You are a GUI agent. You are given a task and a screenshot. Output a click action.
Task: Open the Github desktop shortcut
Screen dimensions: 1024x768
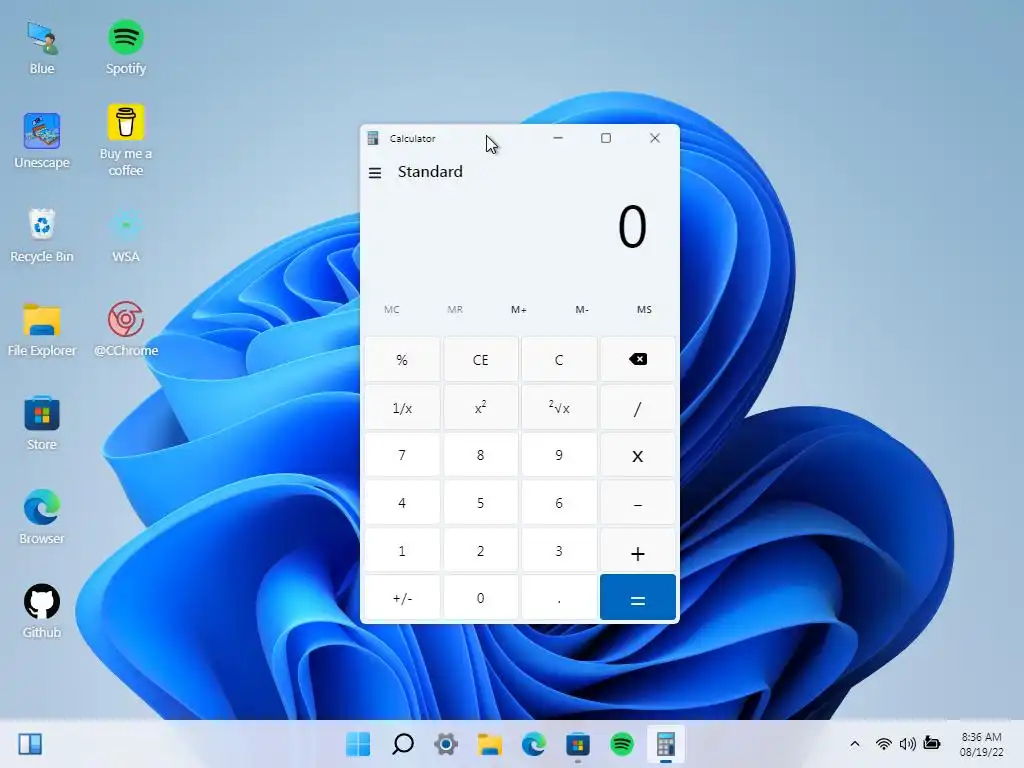42,611
